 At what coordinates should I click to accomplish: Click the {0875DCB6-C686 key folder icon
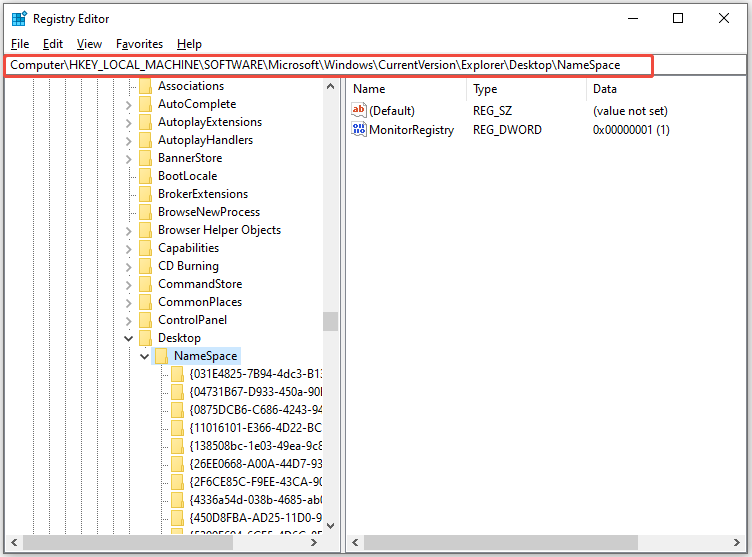click(177, 410)
